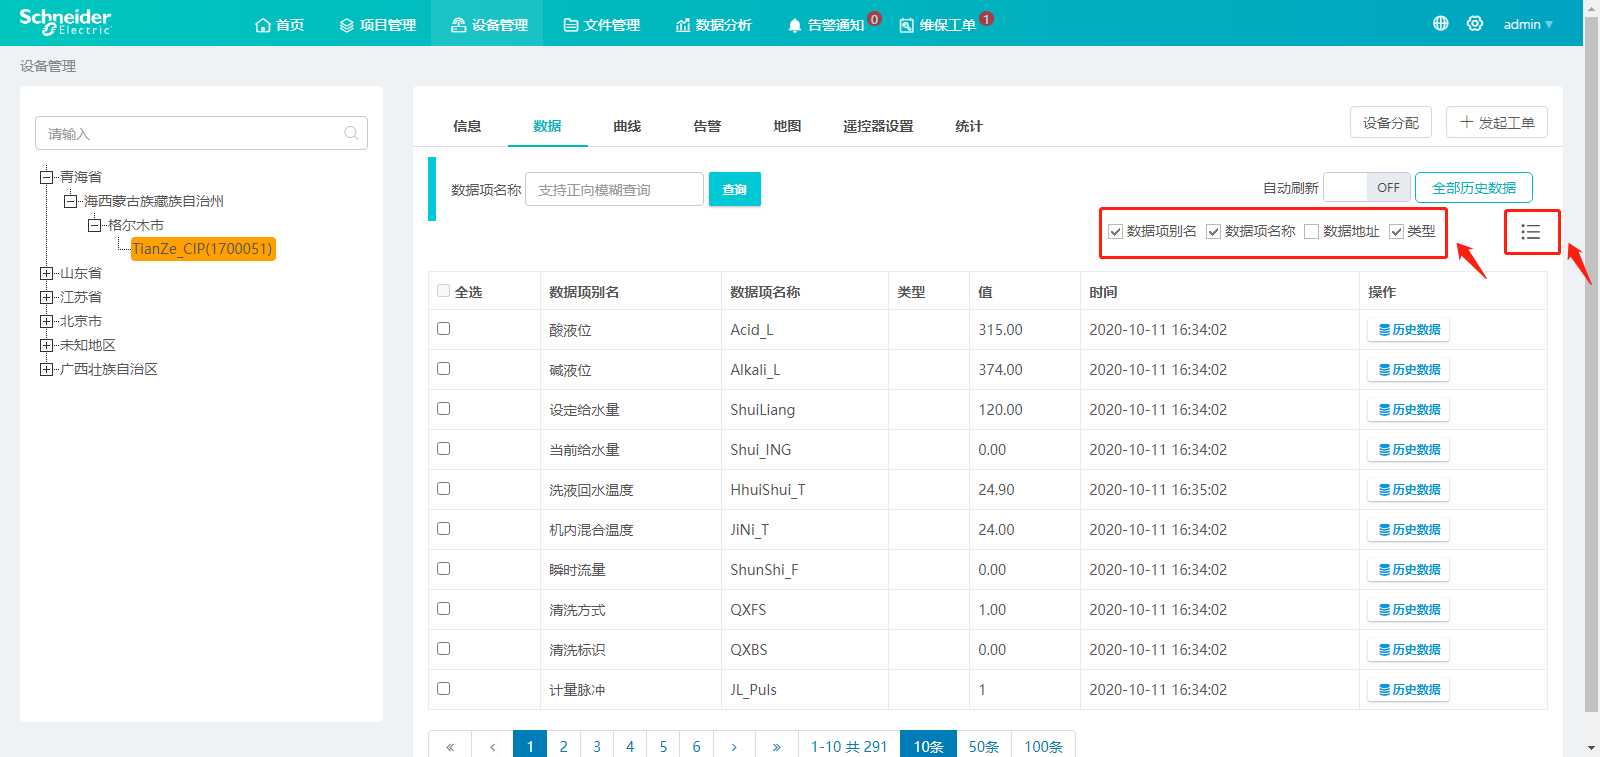Toggle the 数据项名称 column checkbox
Image resolution: width=1600 pixels, height=757 pixels.
click(x=1213, y=232)
